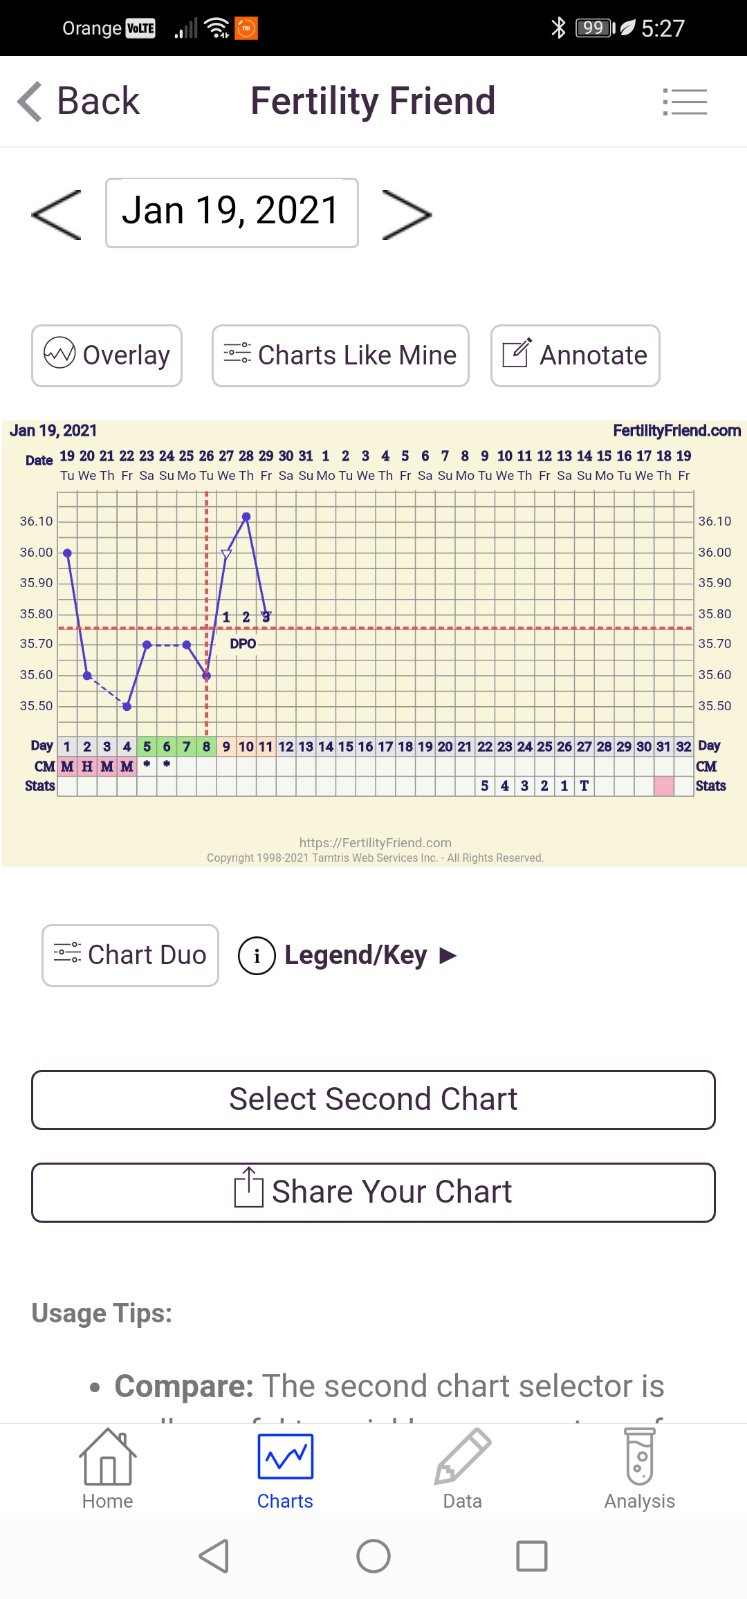This screenshot has width=747, height=1599.
Task: Tap the Android home circle button
Action: click(373, 1556)
